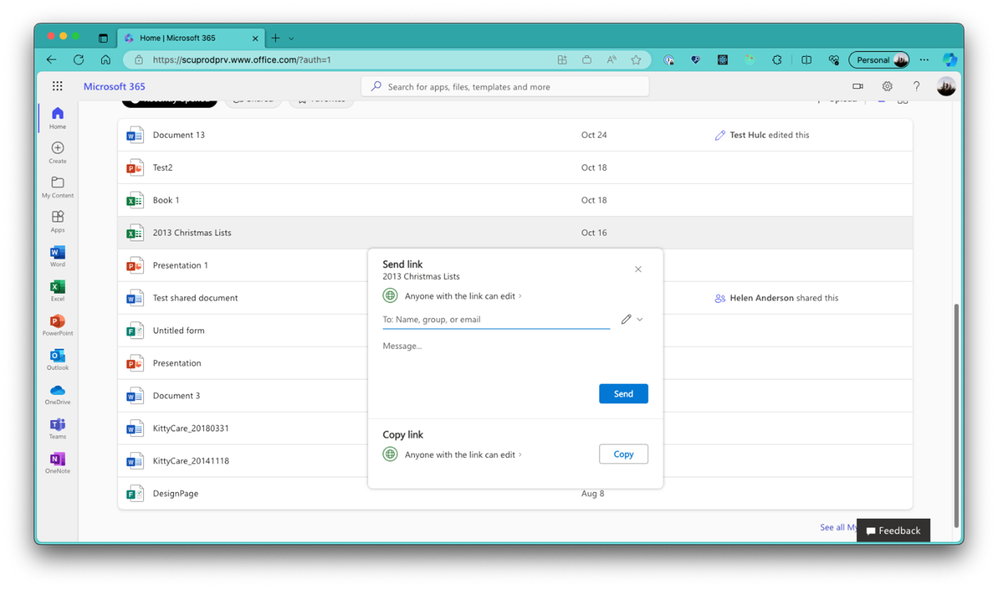The height and width of the screenshot is (590, 998).
Task: Open DesignPage form
Action: point(175,493)
